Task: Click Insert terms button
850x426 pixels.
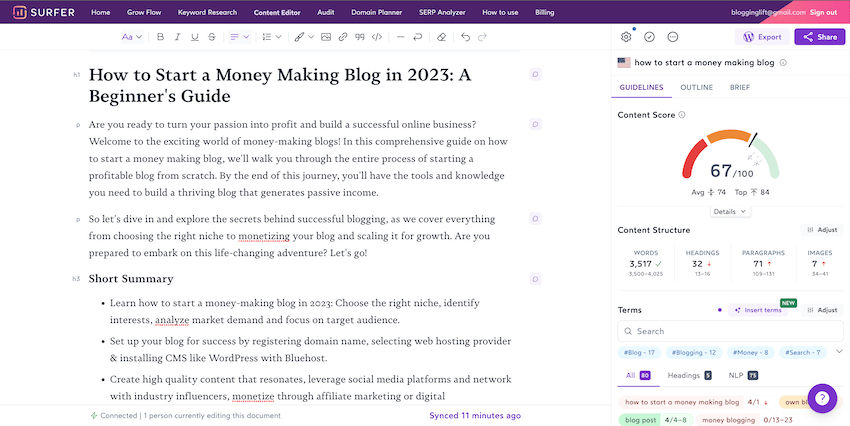Action: click(x=758, y=310)
